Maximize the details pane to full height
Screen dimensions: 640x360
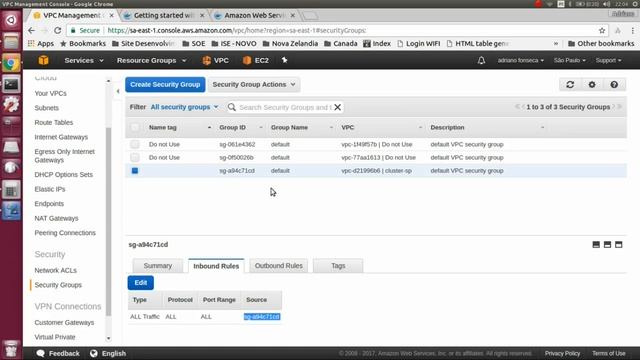(x=619, y=244)
